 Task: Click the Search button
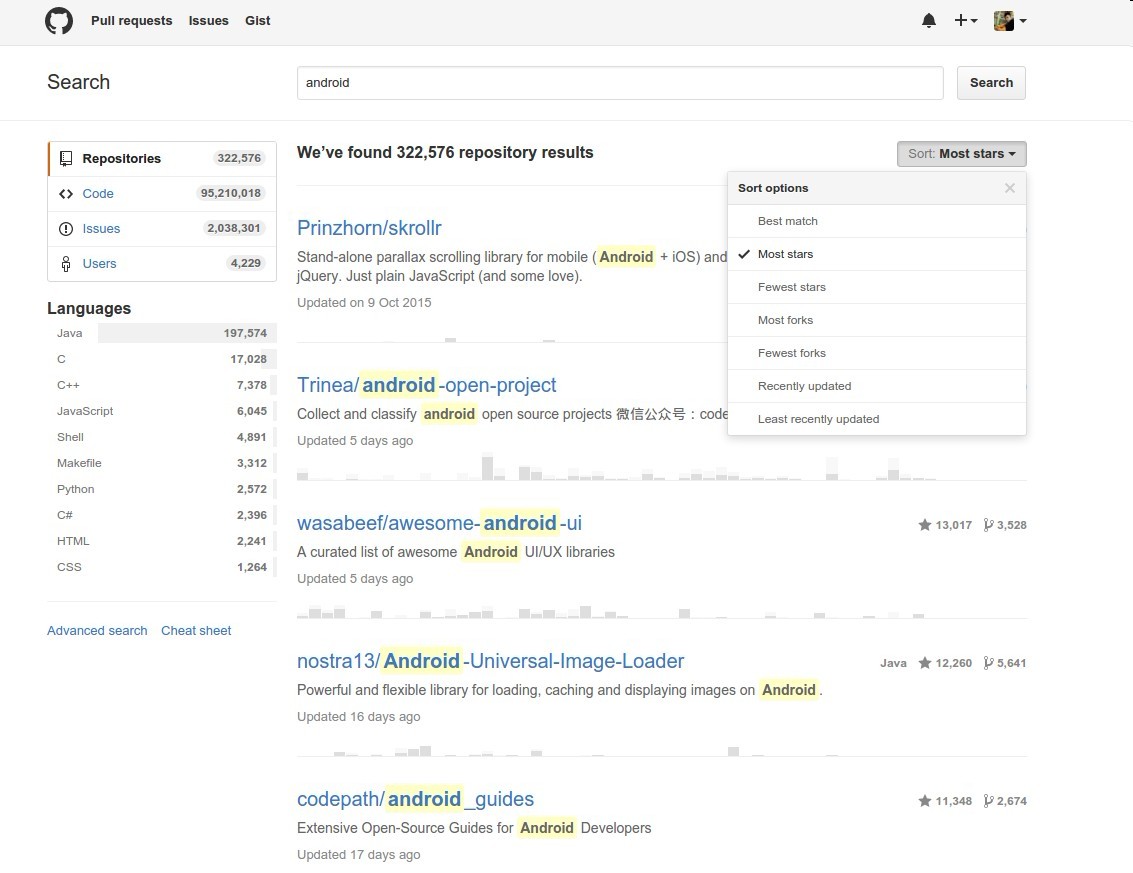click(x=991, y=83)
